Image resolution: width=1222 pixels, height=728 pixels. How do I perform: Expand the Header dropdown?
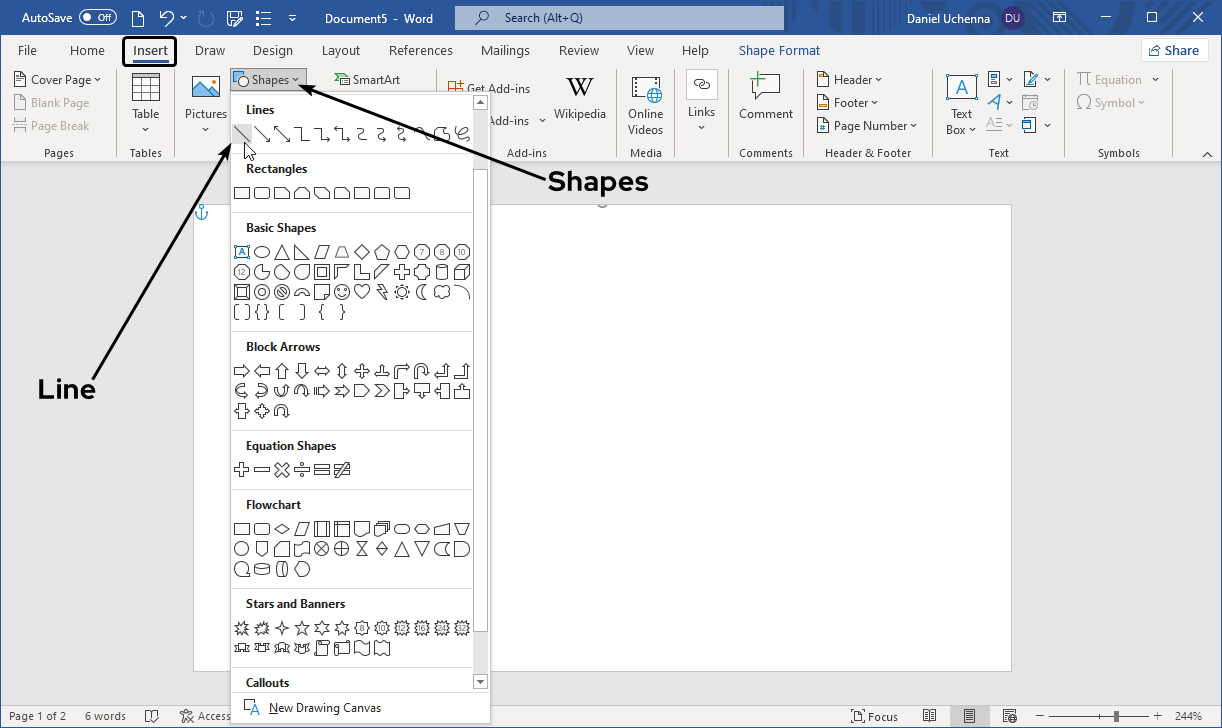pyautogui.click(x=850, y=80)
